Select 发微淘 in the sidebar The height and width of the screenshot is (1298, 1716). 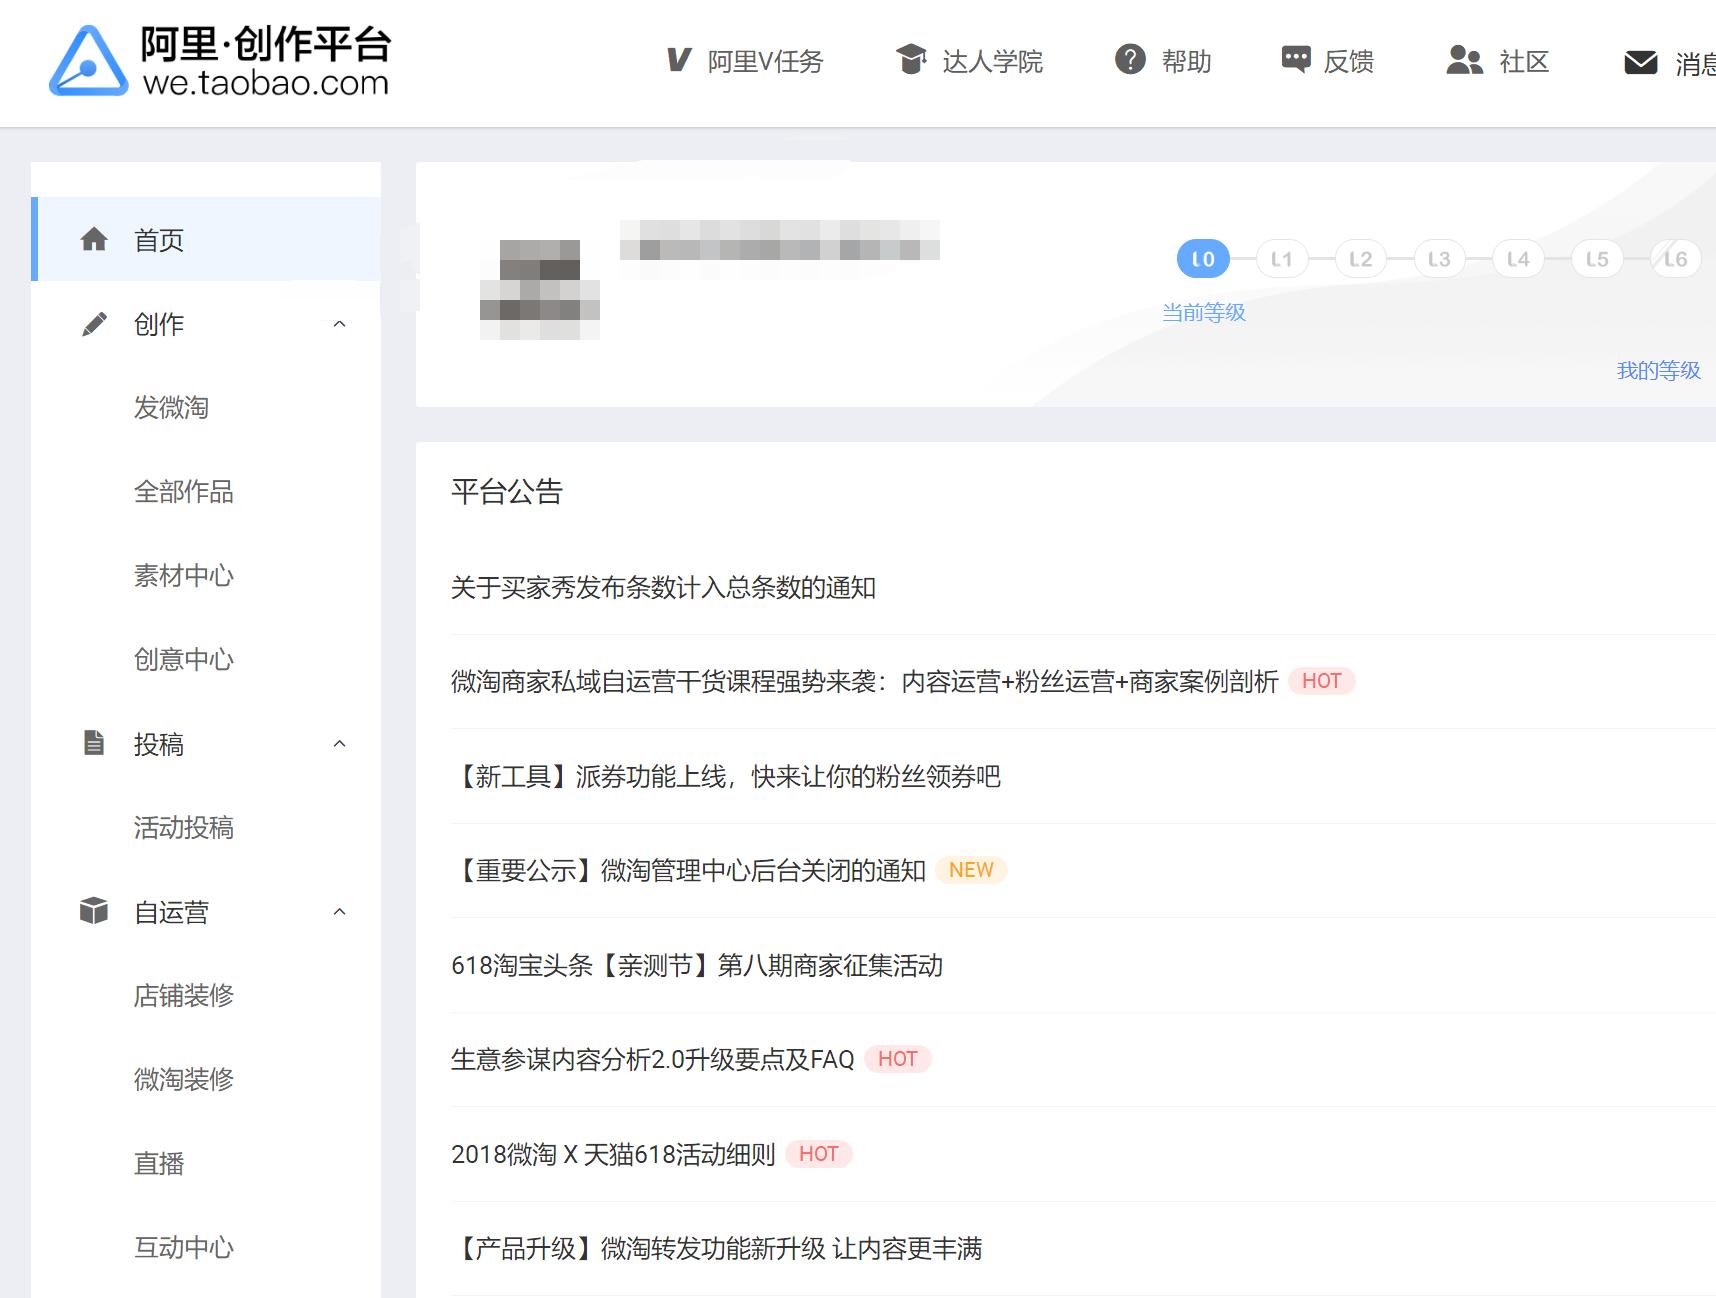[x=172, y=407]
